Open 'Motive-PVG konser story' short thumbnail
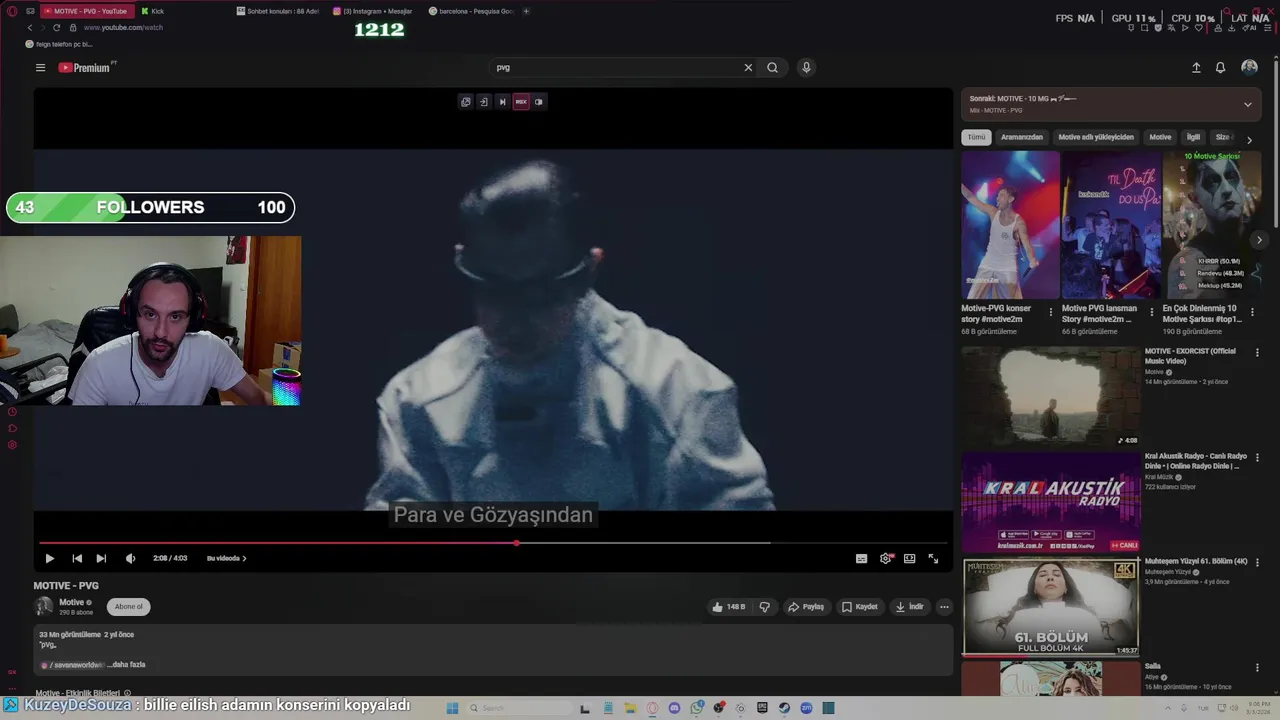 pyautogui.click(x=1010, y=225)
